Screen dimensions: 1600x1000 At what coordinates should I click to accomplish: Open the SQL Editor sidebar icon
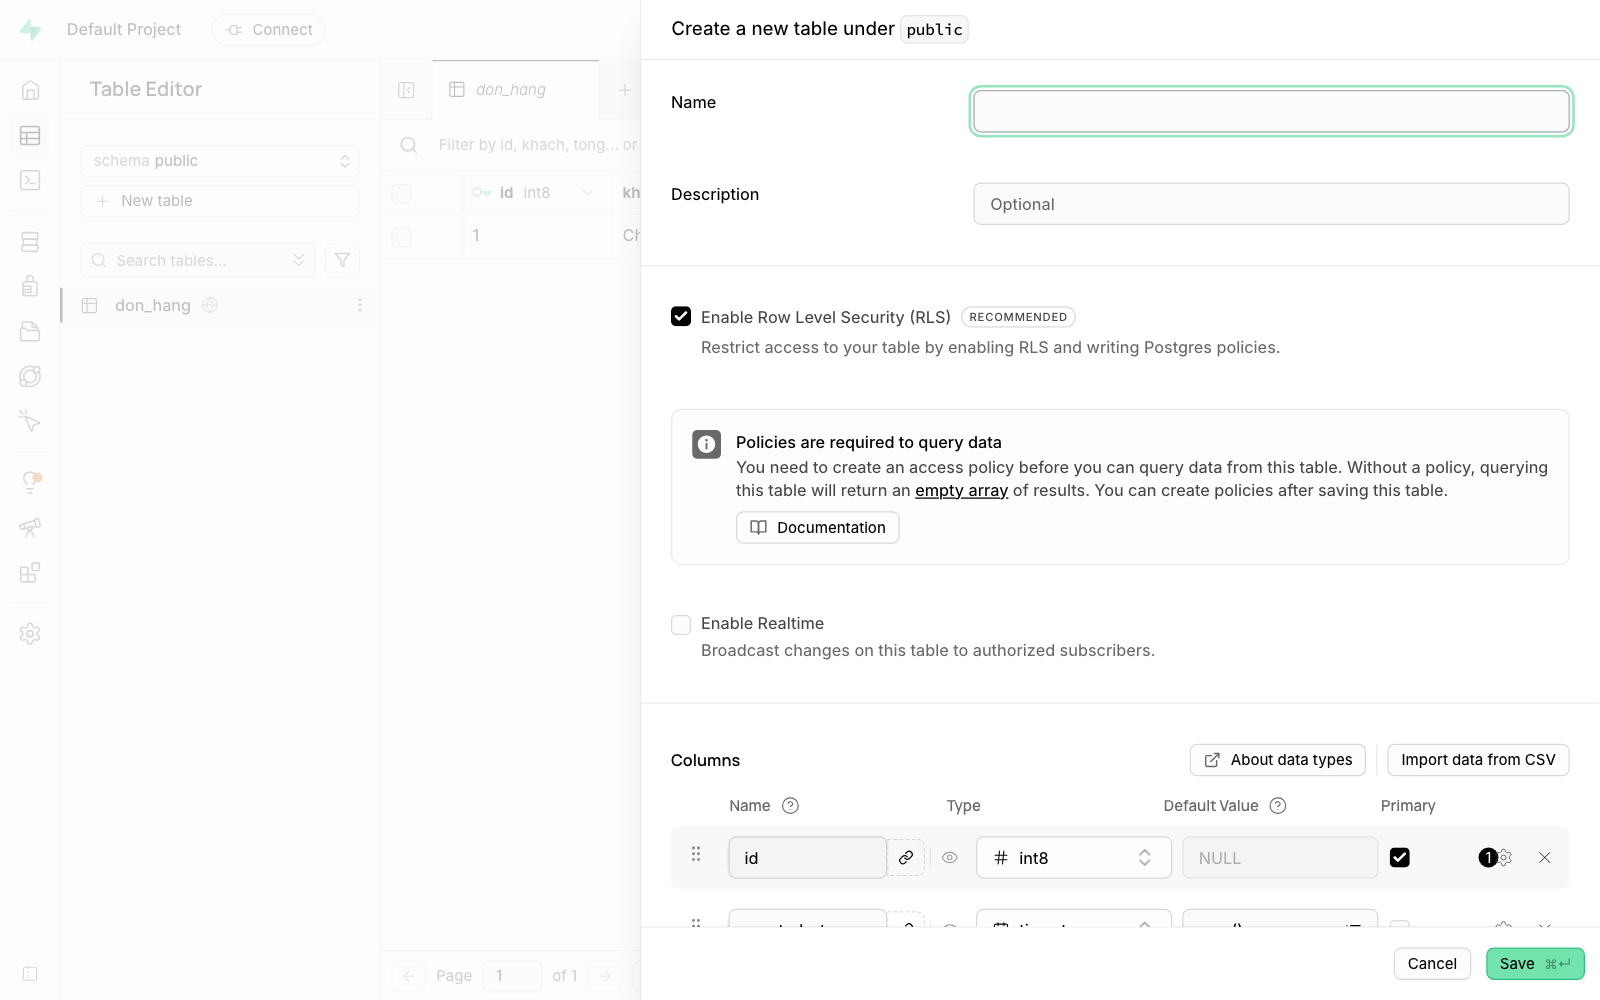pos(30,180)
